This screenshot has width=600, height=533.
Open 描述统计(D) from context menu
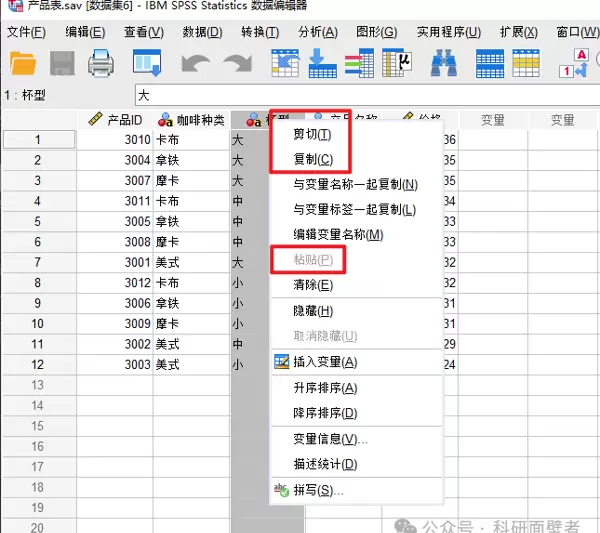(325, 464)
